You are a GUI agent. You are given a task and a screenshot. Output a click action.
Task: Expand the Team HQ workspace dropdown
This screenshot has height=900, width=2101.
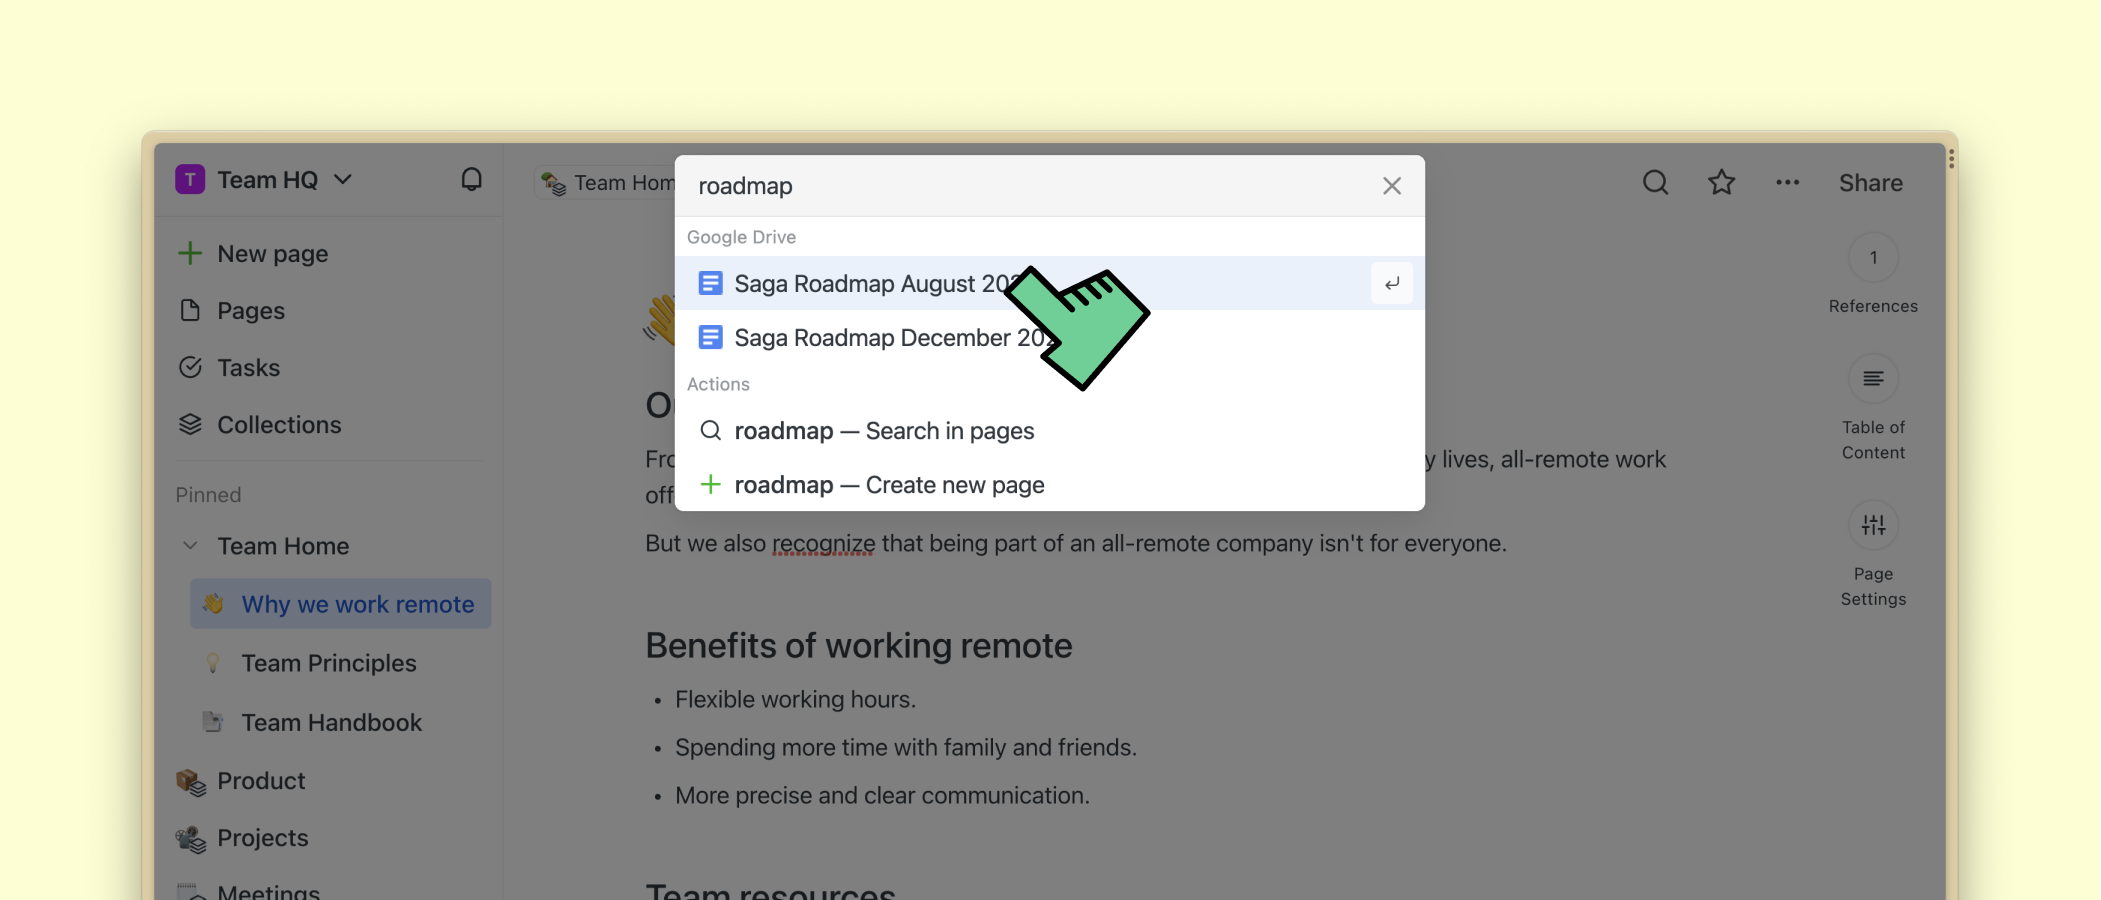click(x=343, y=180)
